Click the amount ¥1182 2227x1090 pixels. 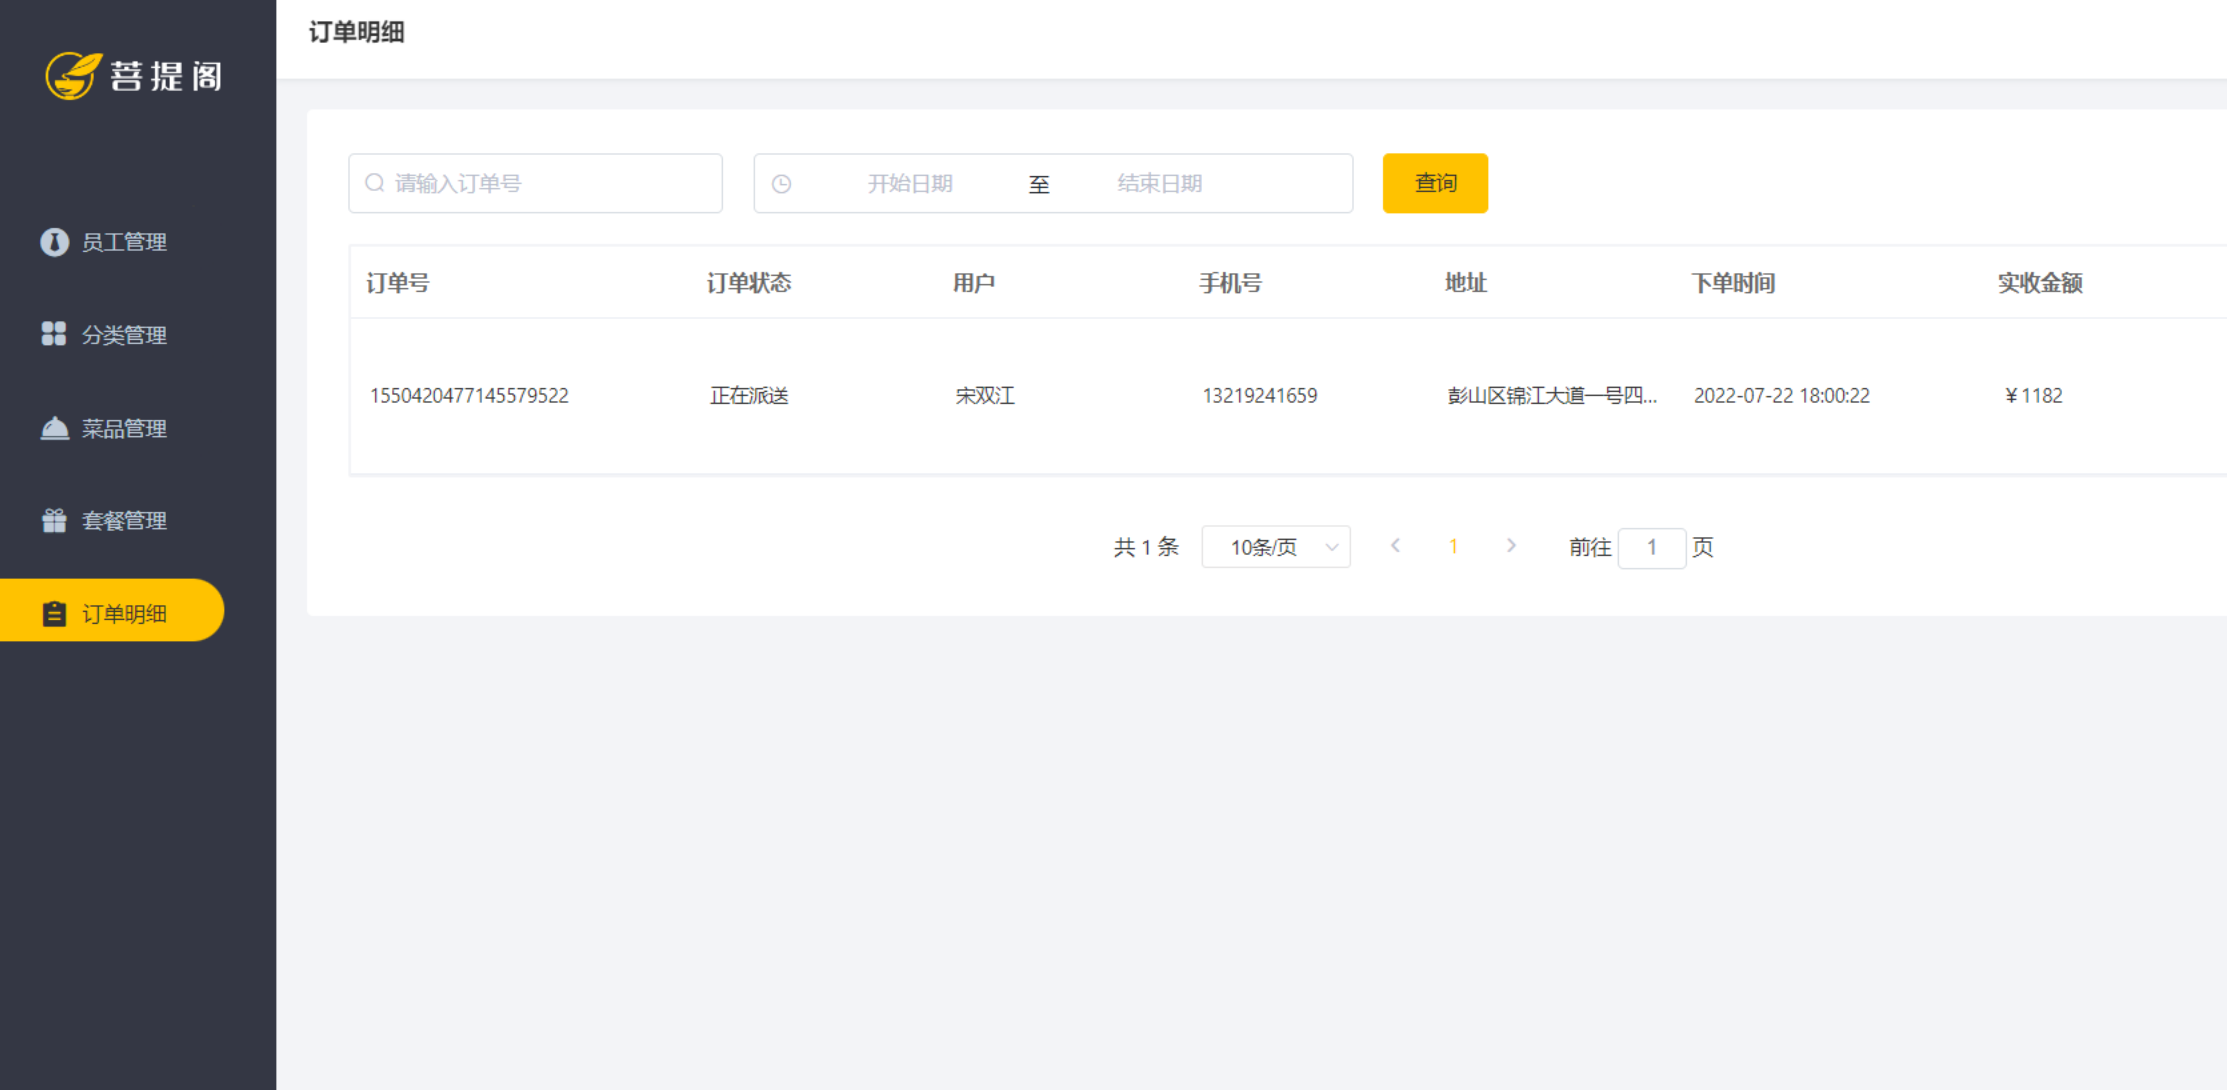tap(2034, 396)
